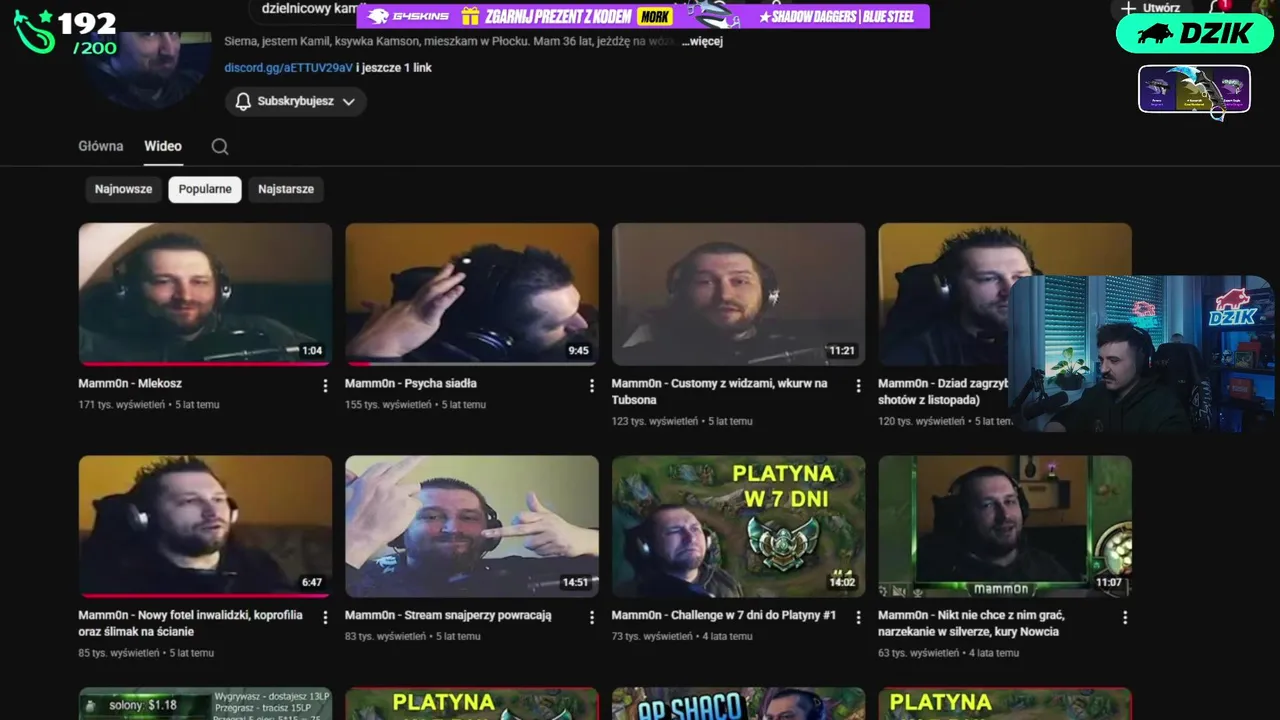Play the Platyna w 7 dni 14:02 thumbnail

click(x=738, y=526)
